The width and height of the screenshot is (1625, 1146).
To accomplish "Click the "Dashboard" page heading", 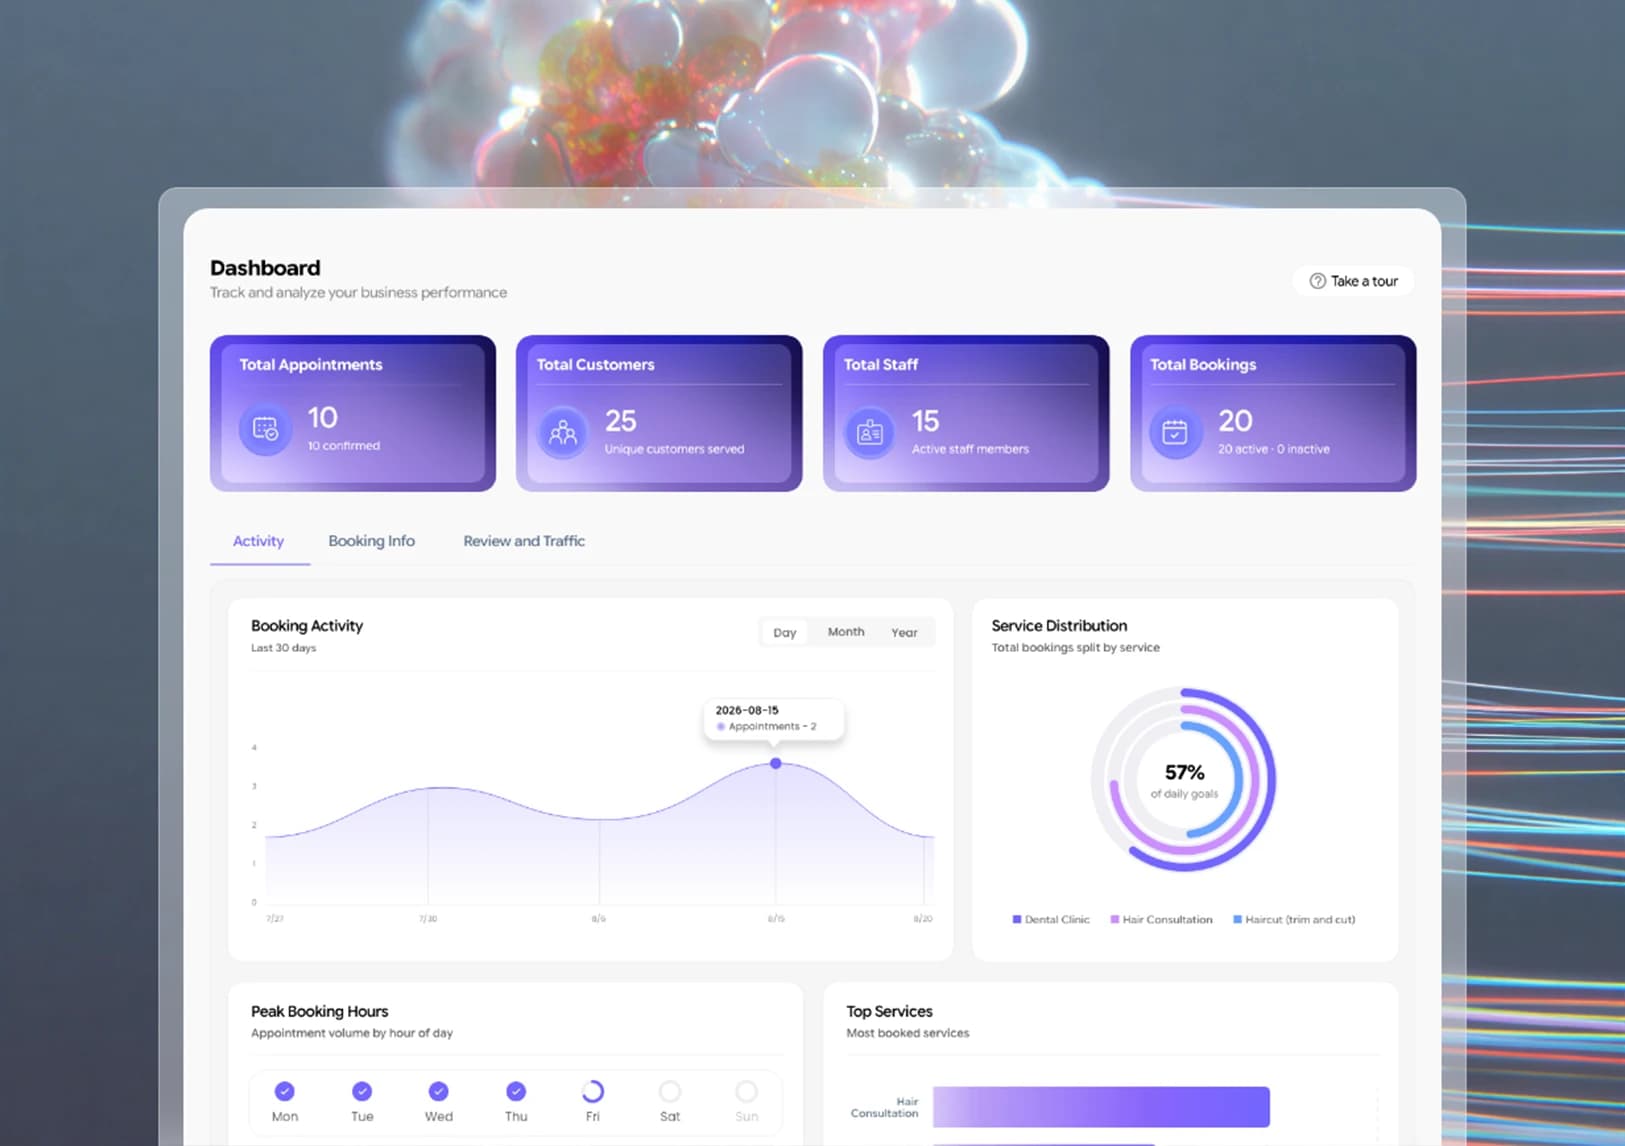I will (265, 268).
